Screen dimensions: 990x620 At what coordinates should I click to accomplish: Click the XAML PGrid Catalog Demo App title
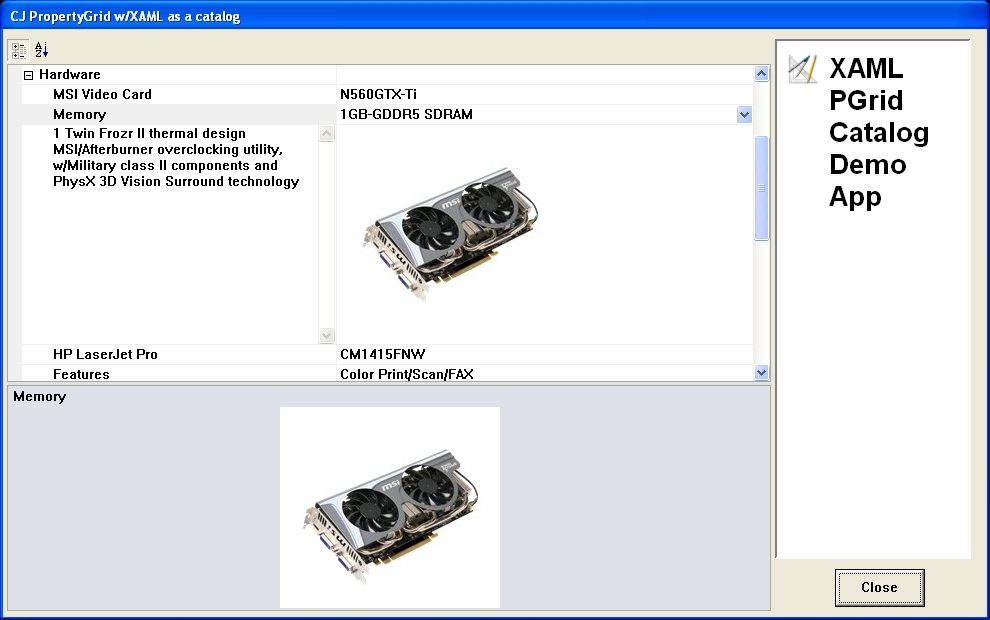click(x=879, y=133)
